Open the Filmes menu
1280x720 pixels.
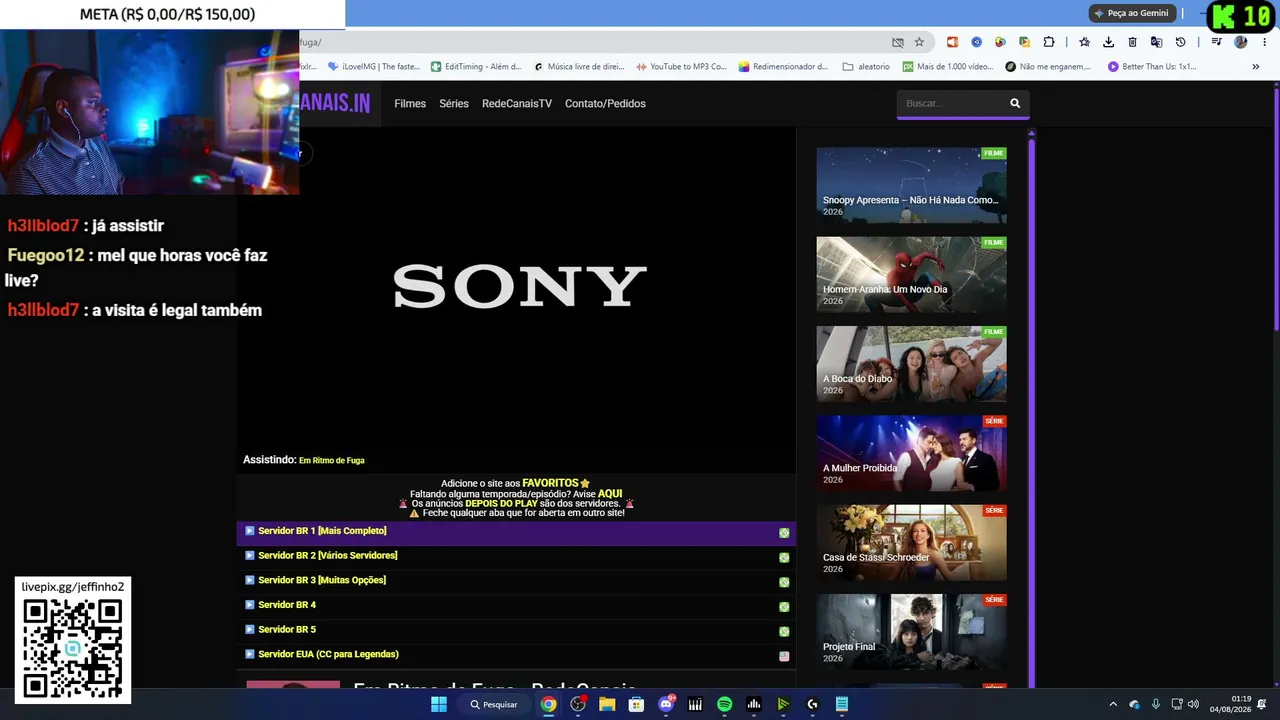coord(410,103)
